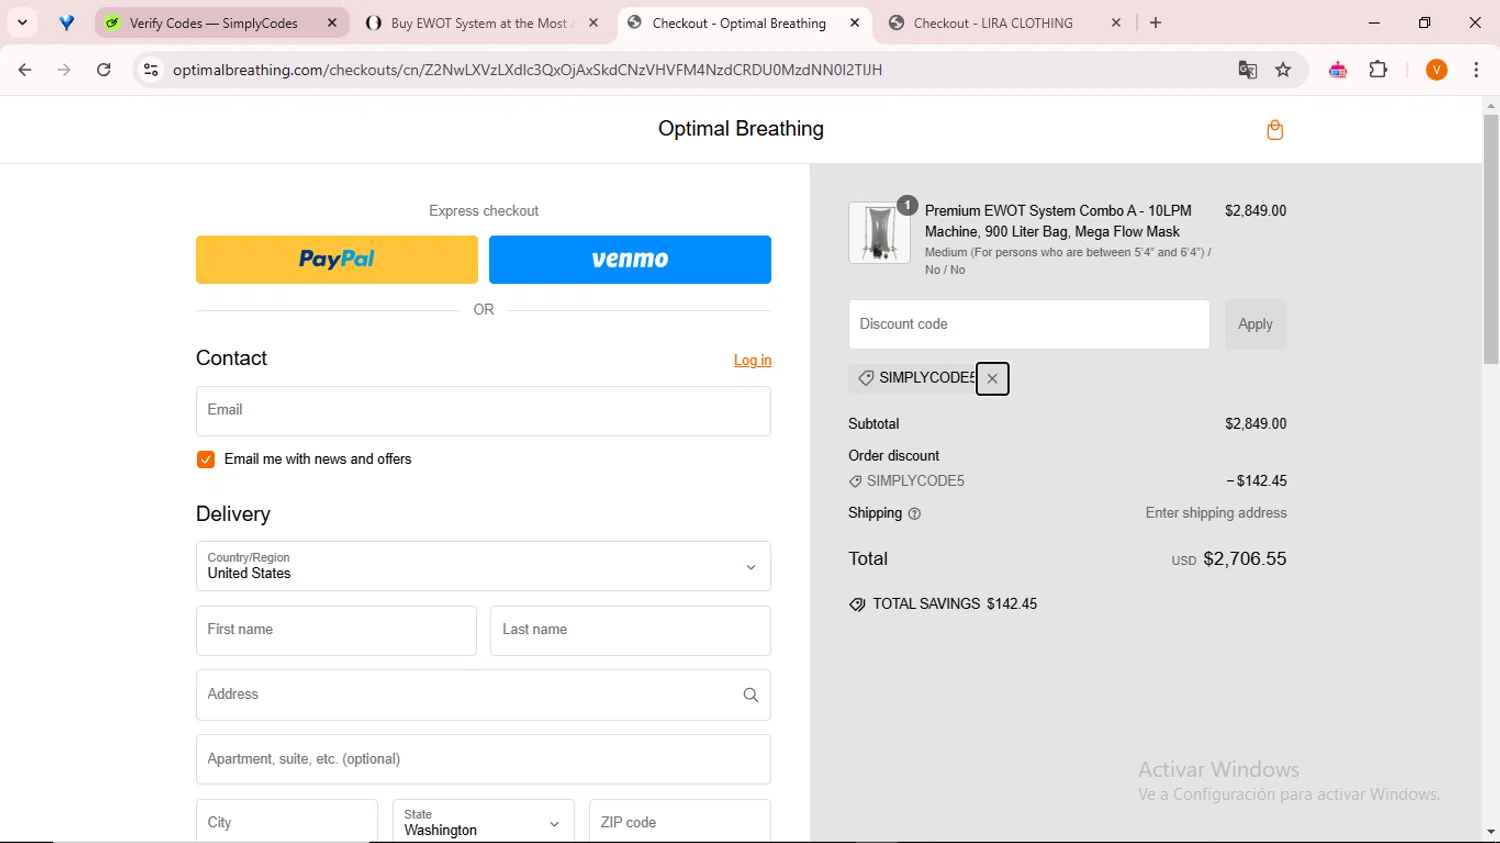Click the Total amount $2,706.55
The width and height of the screenshot is (1500, 843).
pos(1244,559)
